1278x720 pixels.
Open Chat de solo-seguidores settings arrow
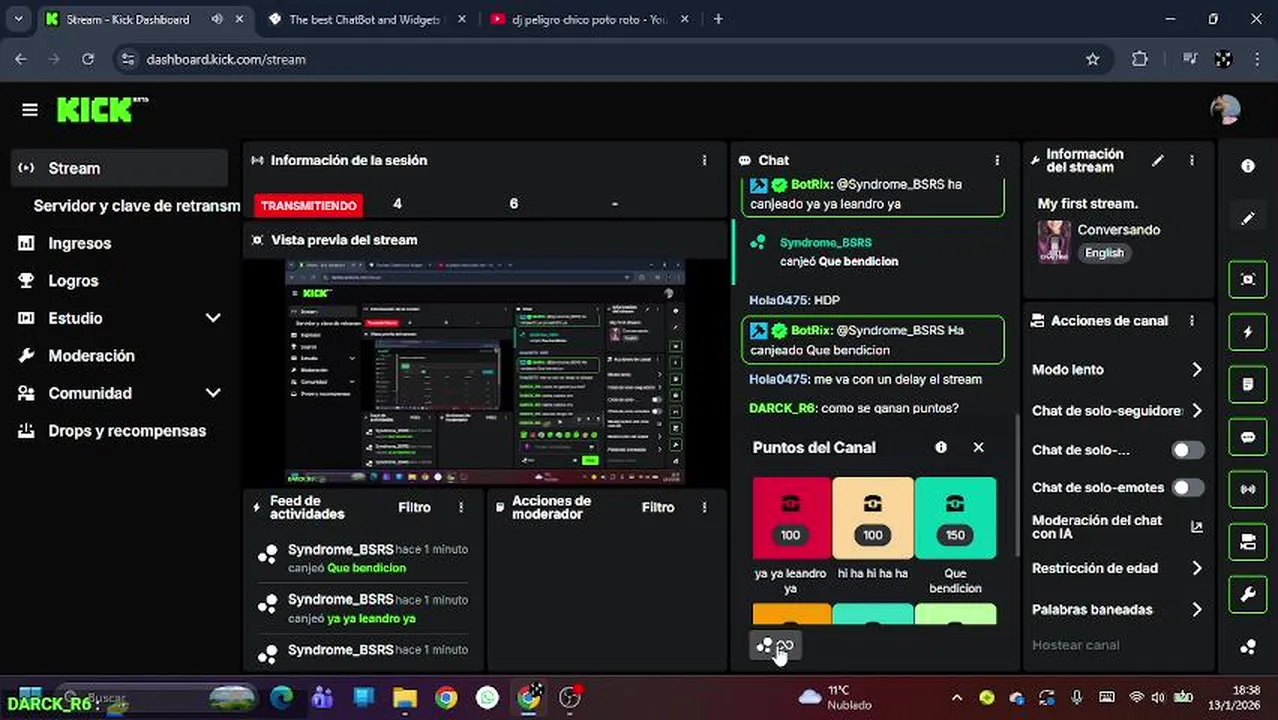pos(1197,411)
